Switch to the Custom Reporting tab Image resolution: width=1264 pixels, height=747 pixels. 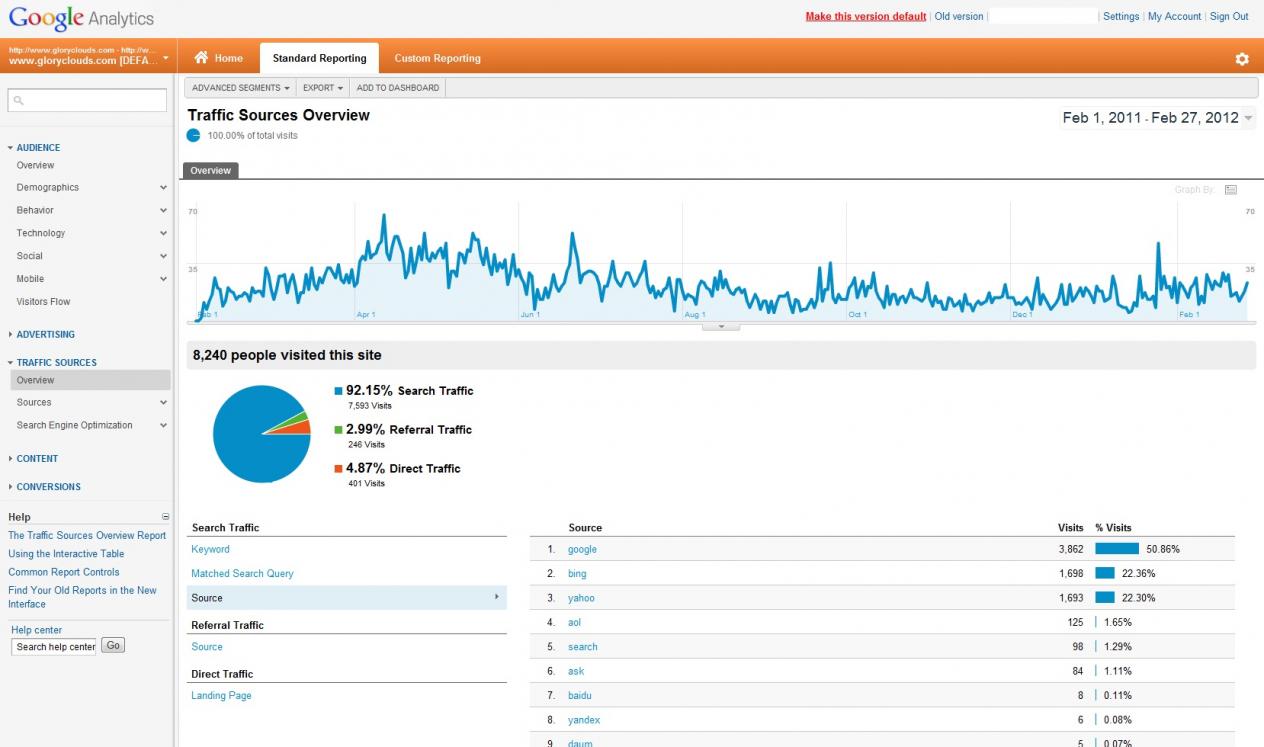click(x=437, y=58)
